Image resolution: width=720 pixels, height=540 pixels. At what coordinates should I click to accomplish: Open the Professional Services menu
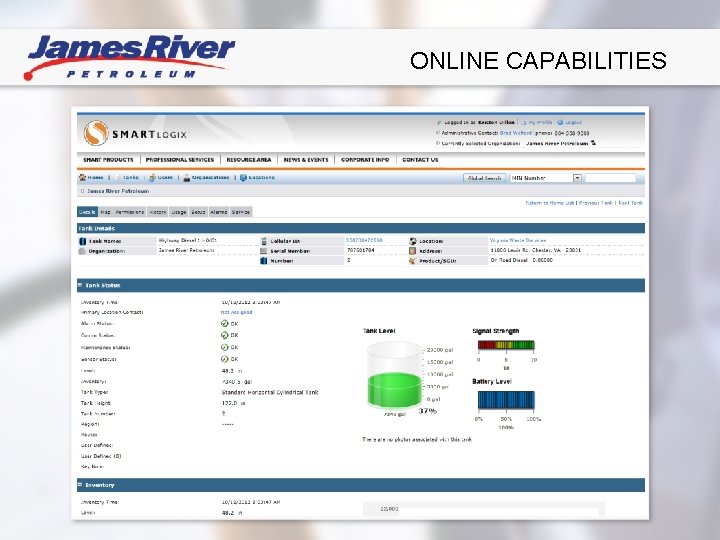180,160
